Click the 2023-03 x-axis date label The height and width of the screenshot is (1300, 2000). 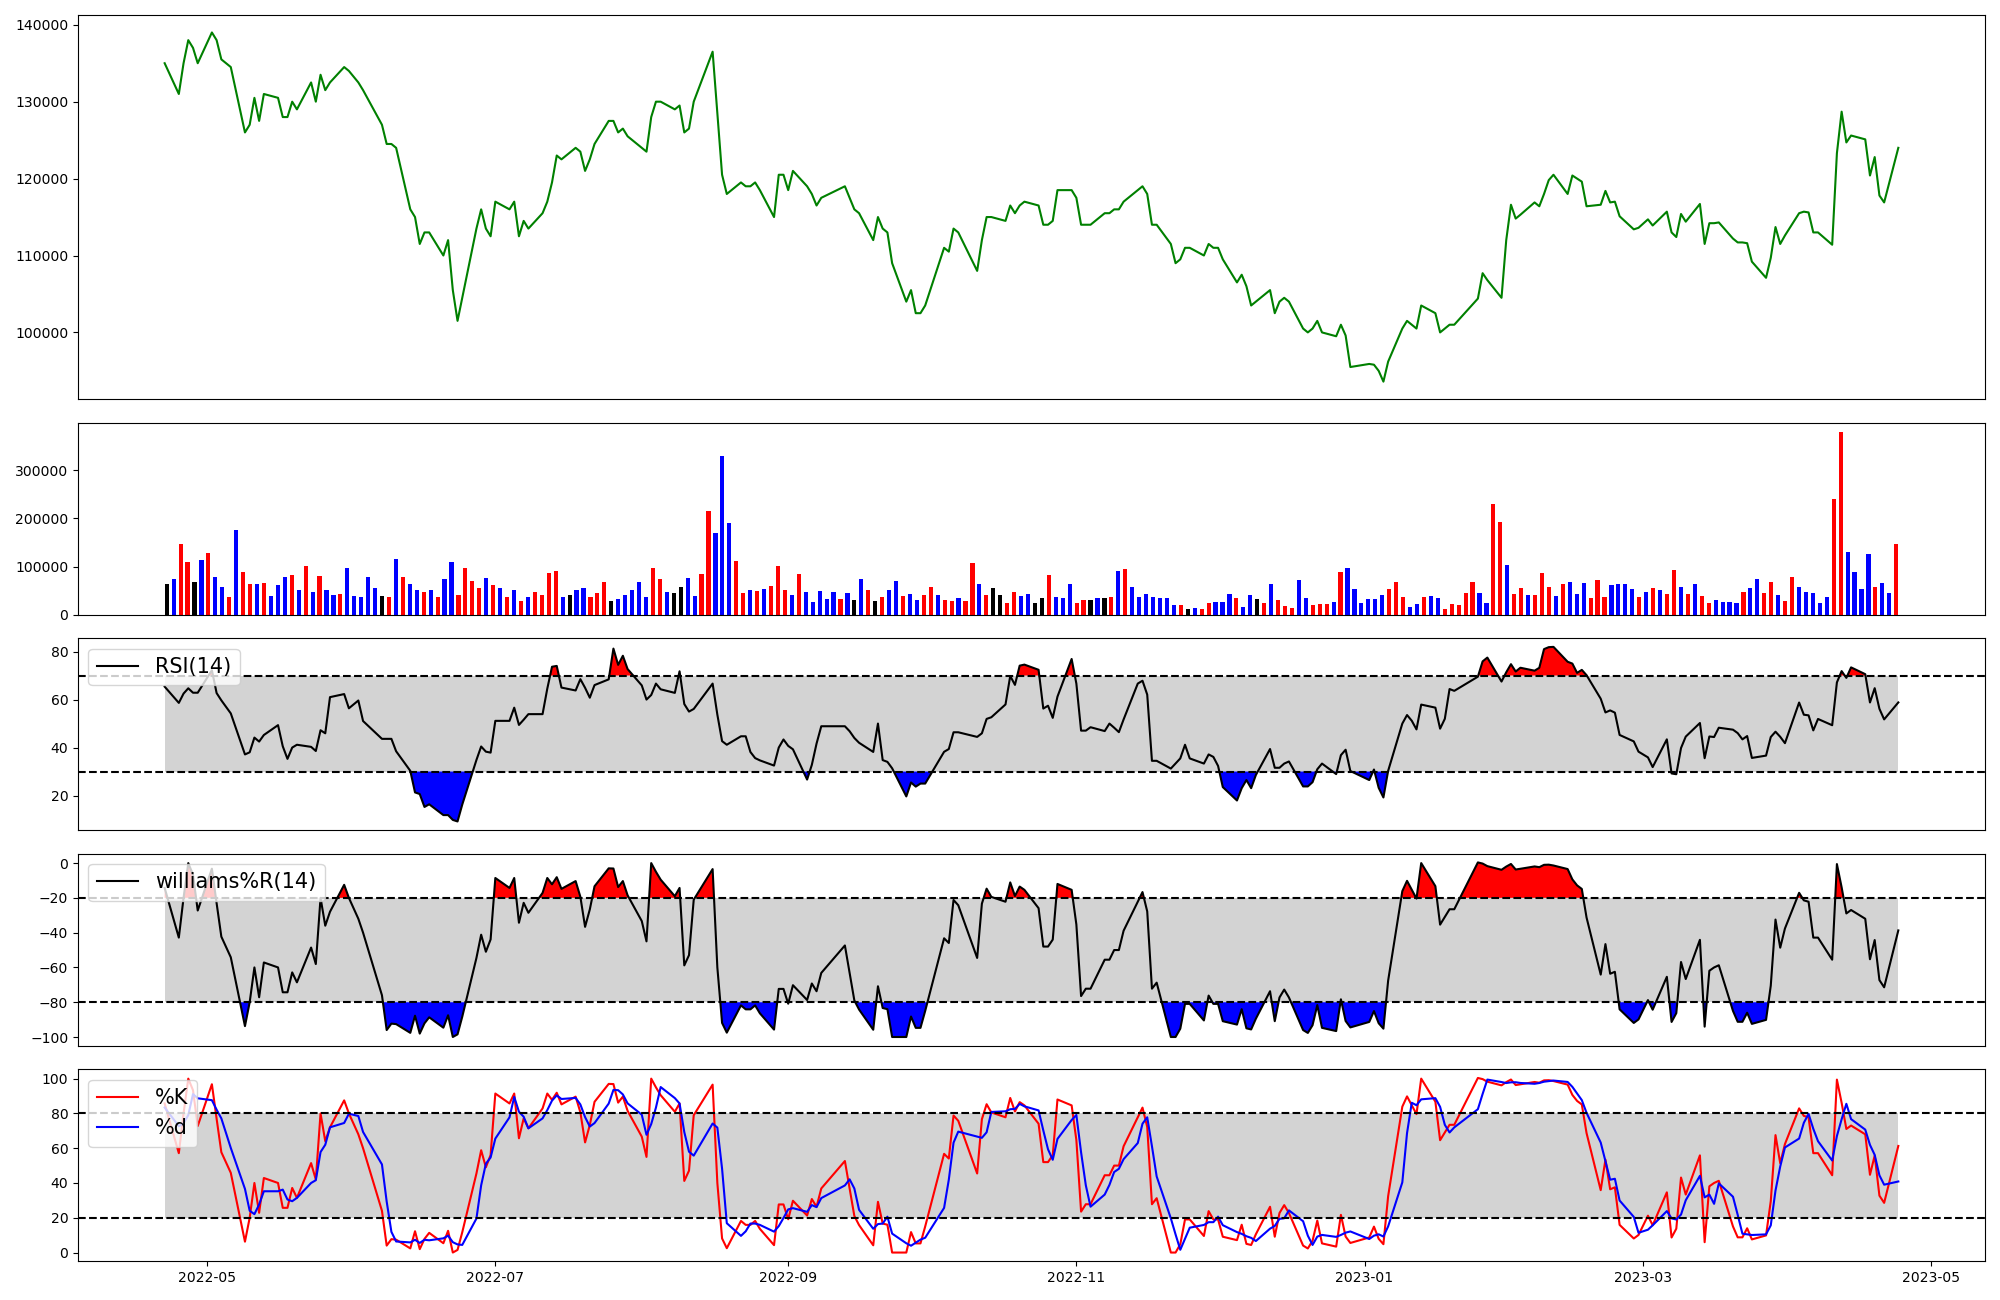(1643, 1277)
